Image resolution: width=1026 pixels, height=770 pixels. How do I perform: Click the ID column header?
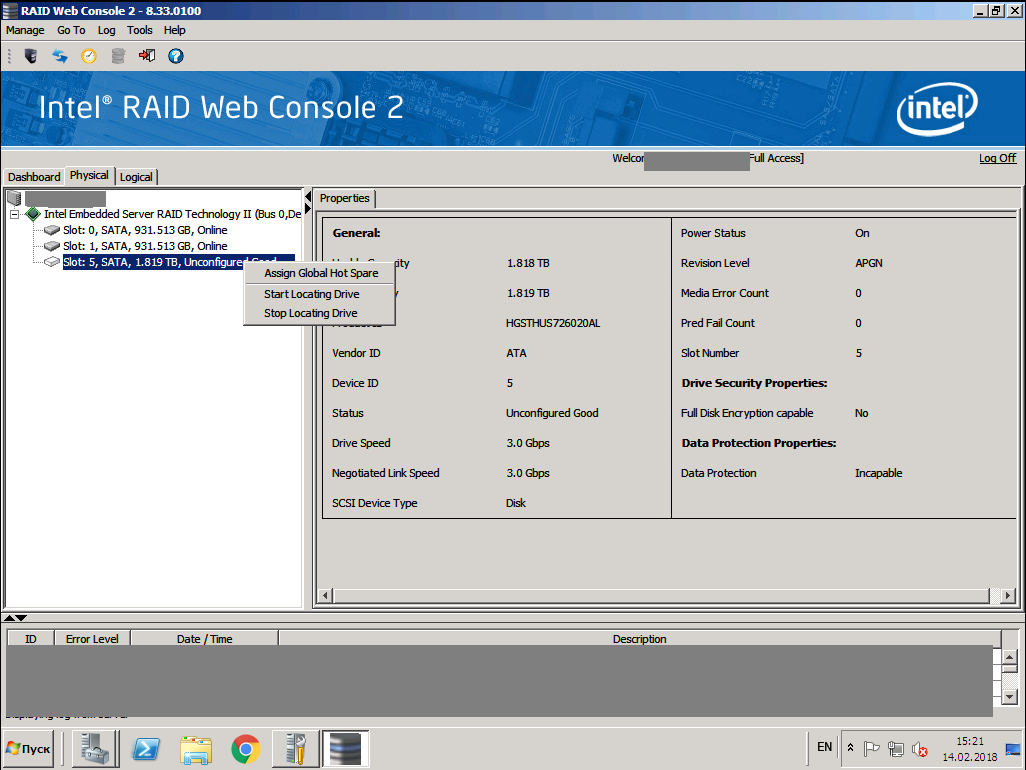point(30,639)
